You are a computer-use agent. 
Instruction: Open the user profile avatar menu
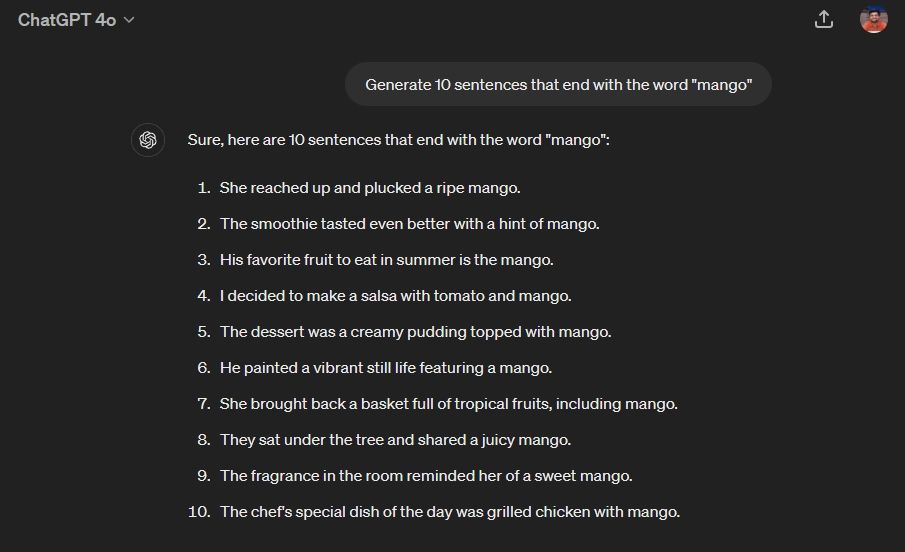873,20
